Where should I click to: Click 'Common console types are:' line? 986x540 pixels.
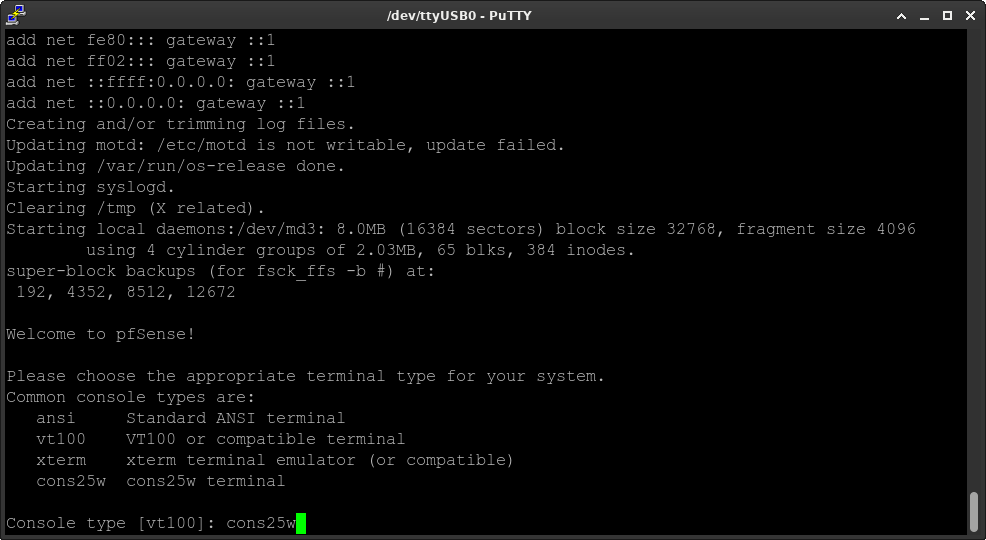click(130, 397)
